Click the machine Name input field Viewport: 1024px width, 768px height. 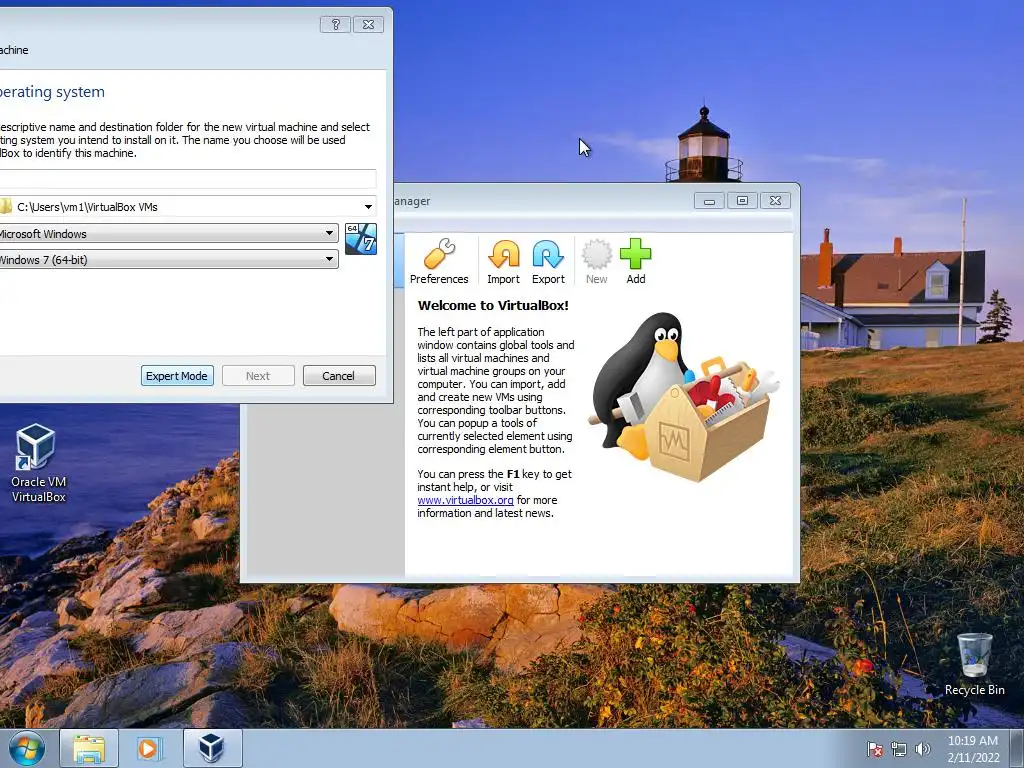(x=188, y=179)
